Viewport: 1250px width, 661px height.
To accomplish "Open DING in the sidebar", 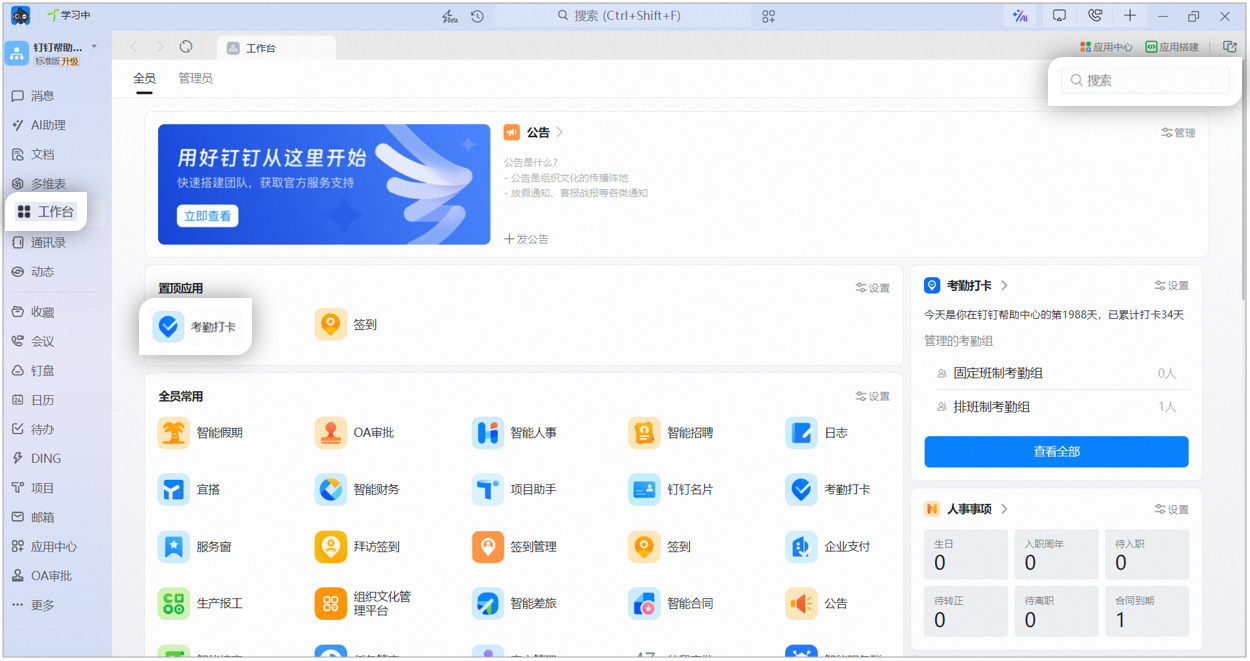I will coord(36,458).
